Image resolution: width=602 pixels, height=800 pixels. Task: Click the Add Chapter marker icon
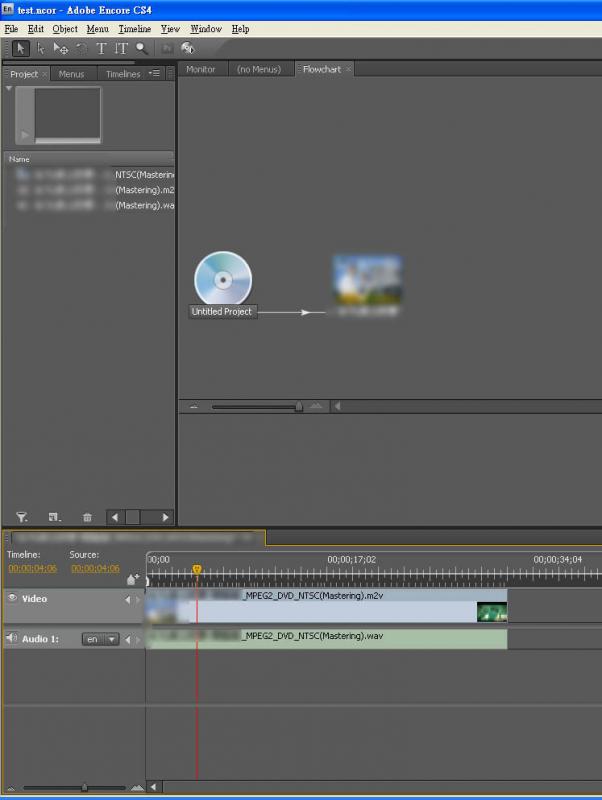[132, 579]
